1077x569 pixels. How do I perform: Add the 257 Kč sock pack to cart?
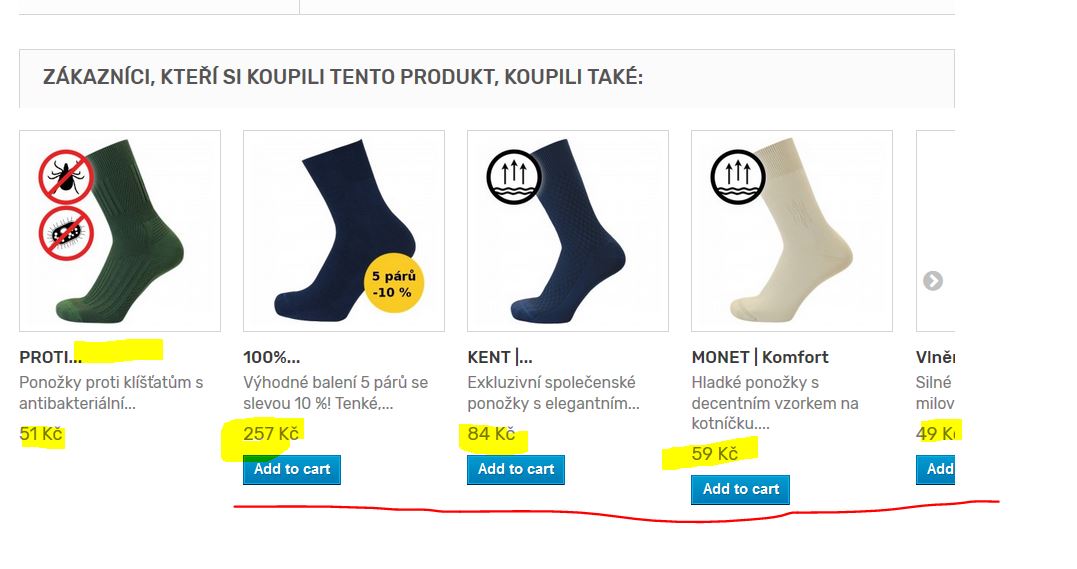tap(292, 469)
